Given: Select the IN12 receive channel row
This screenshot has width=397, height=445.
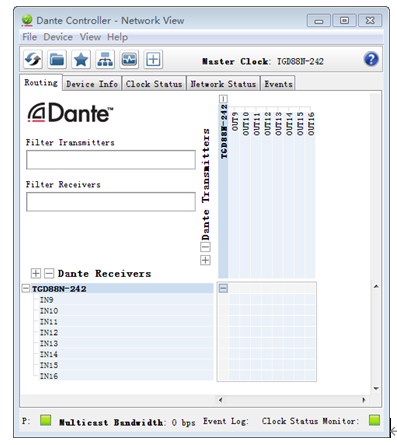Looking at the screenshot, I should pos(123,332).
